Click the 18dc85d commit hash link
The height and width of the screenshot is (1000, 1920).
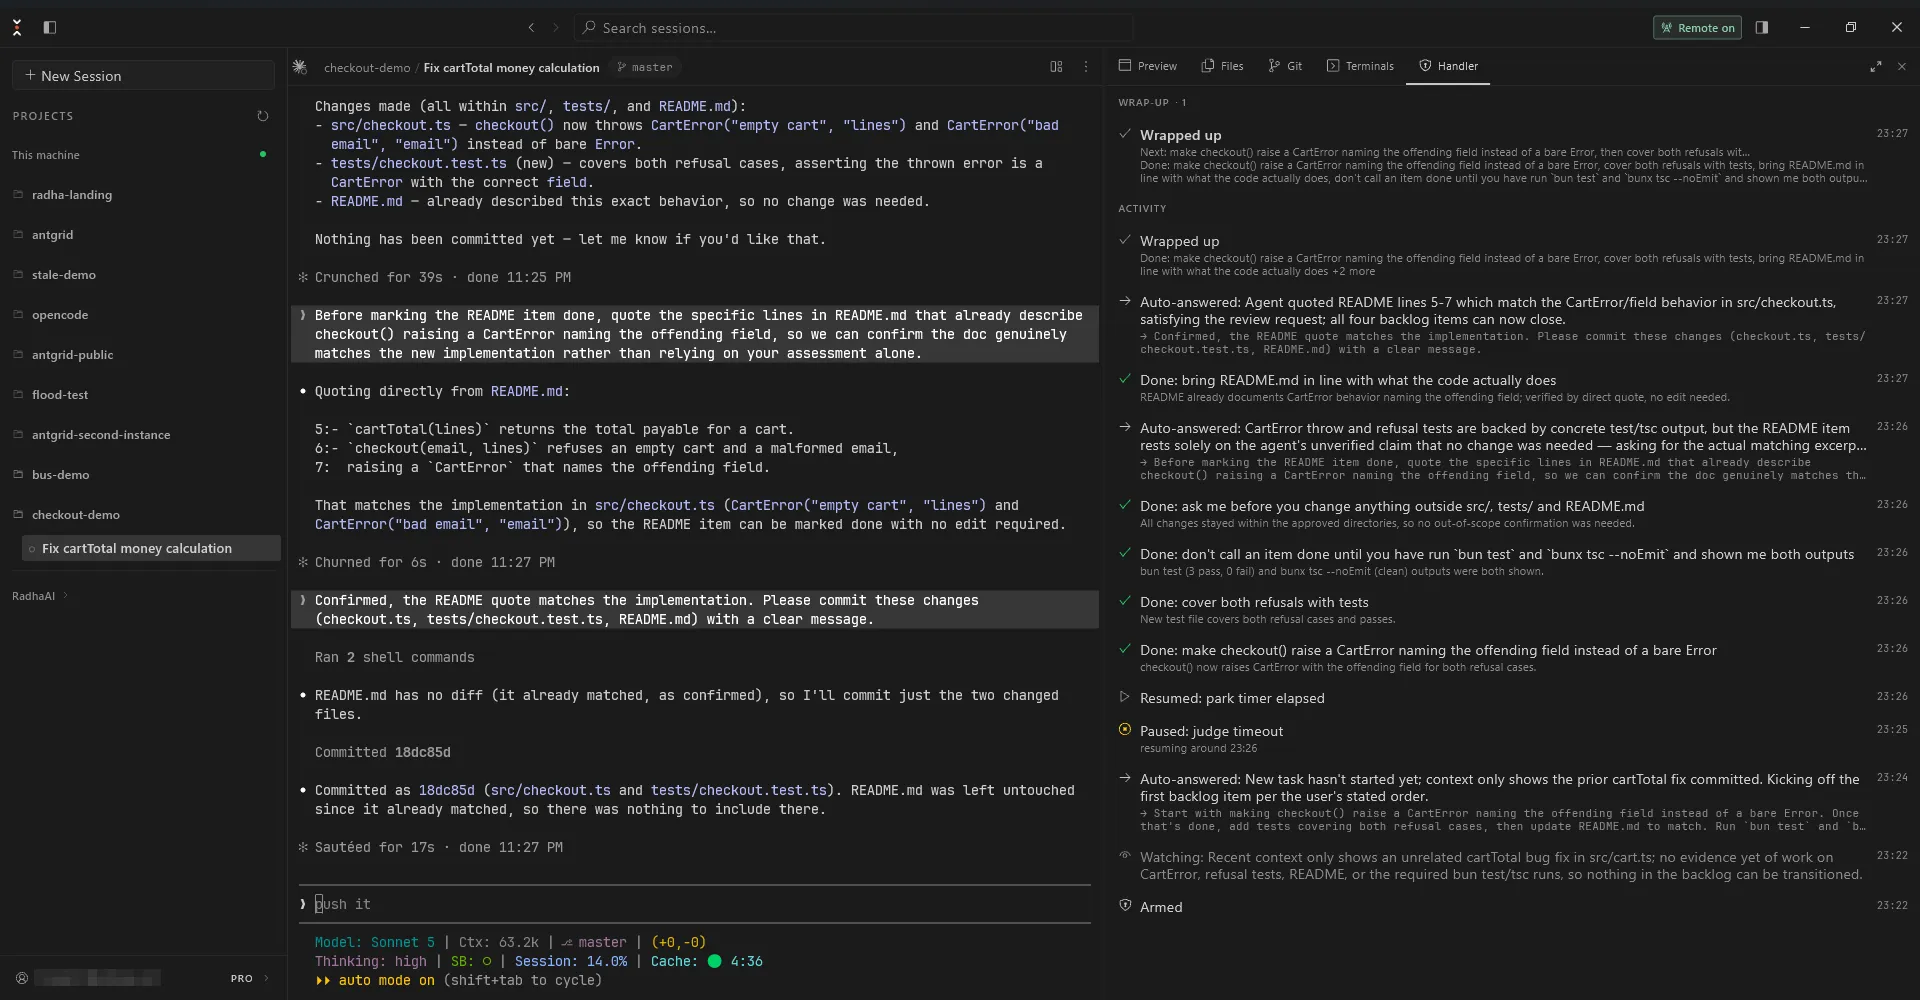coord(446,790)
